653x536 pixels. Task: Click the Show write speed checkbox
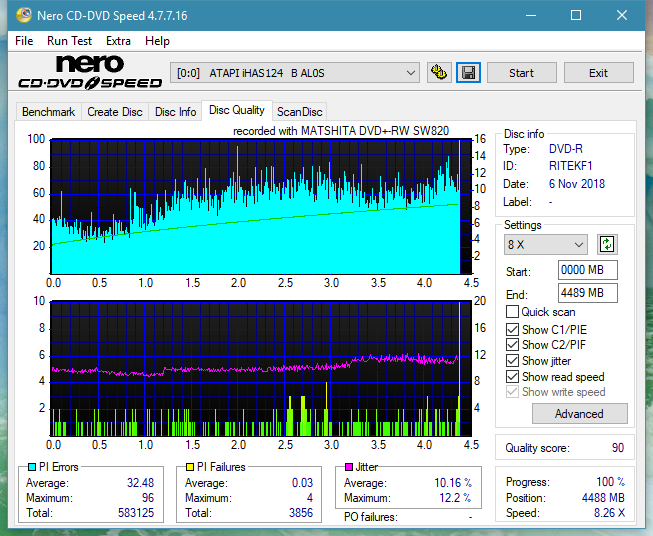click(512, 391)
